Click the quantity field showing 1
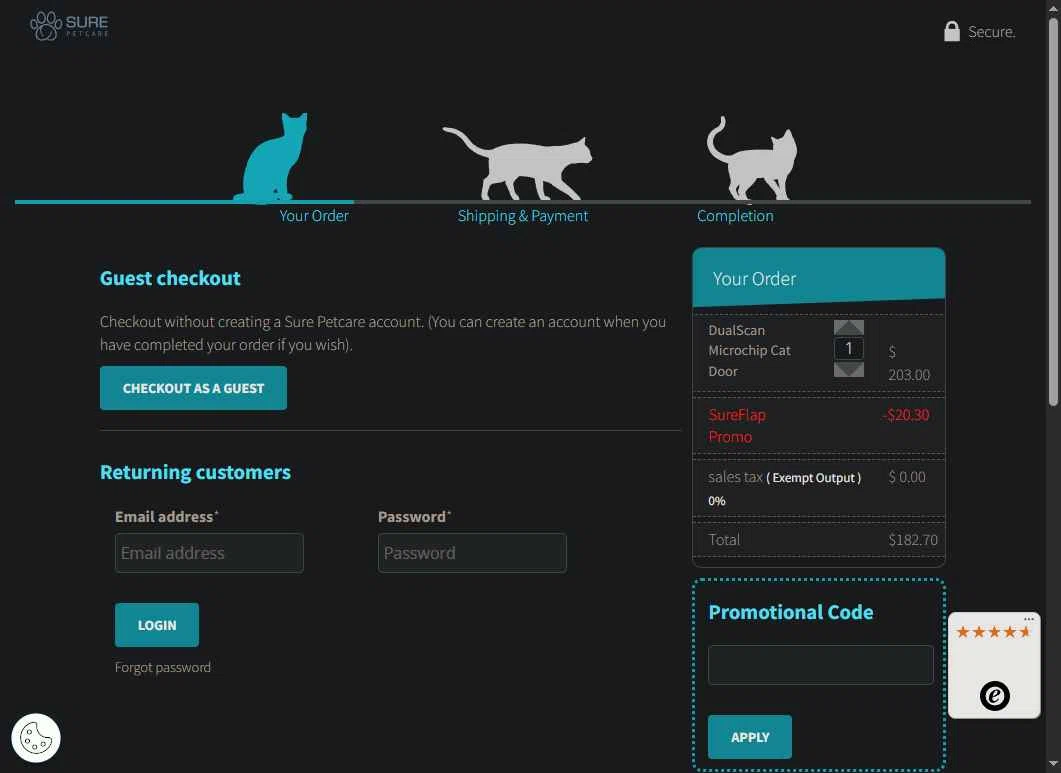The width and height of the screenshot is (1061, 773). 849,349
